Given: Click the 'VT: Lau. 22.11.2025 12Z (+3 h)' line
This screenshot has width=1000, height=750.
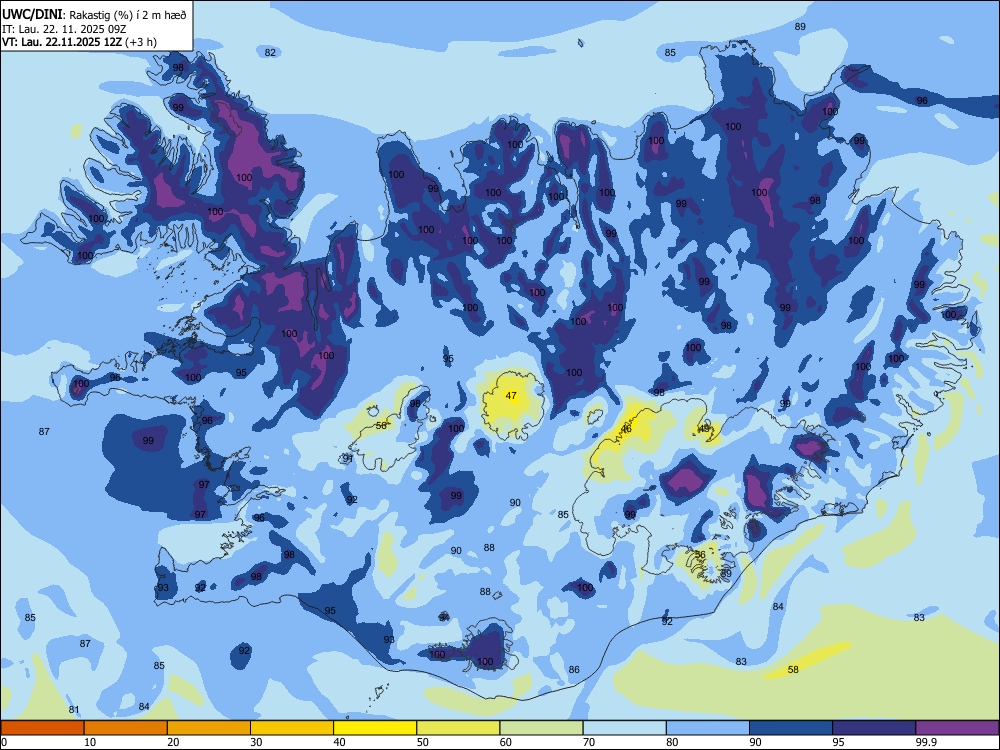Looking at the screenshot, I should click(79, 42).
